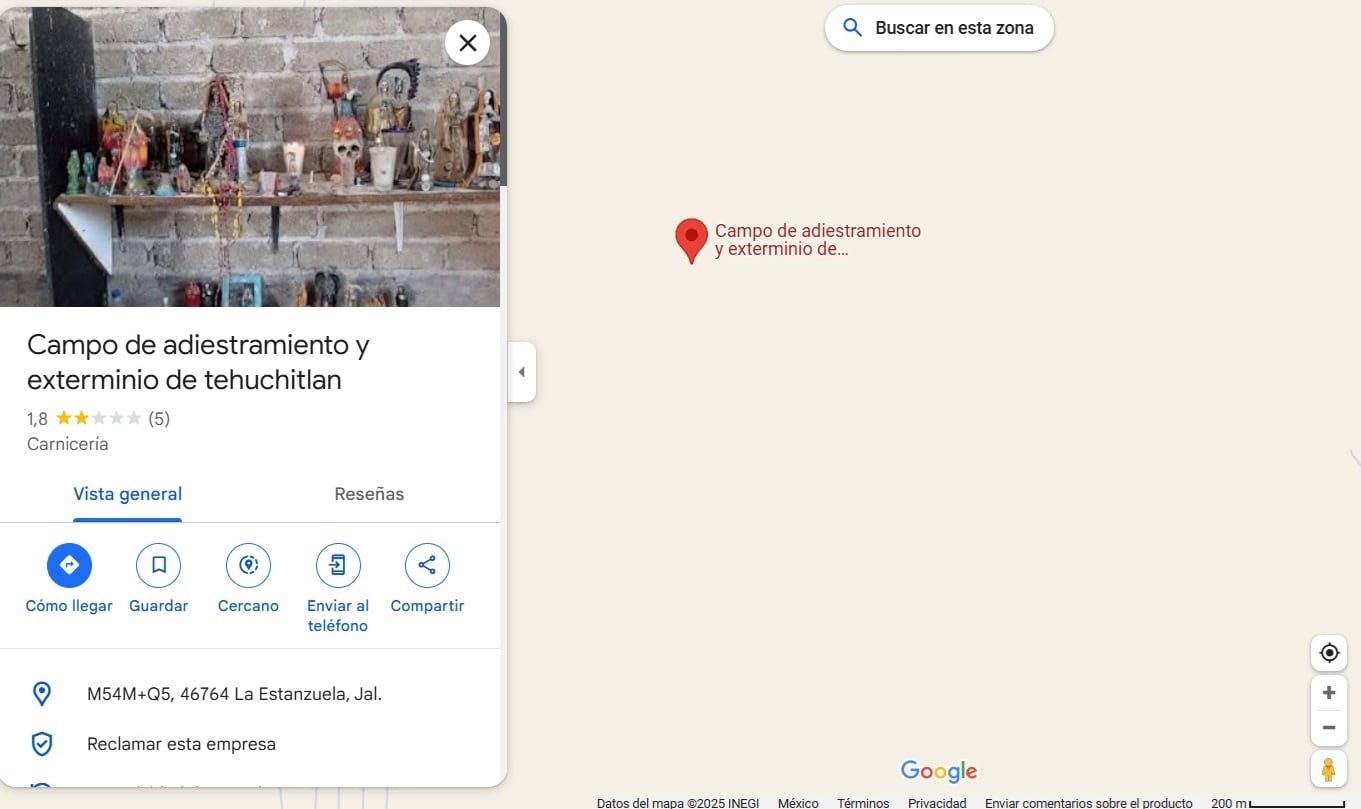
Task: Share the place with the Compartir icon
Action: [x=427, y=566]
